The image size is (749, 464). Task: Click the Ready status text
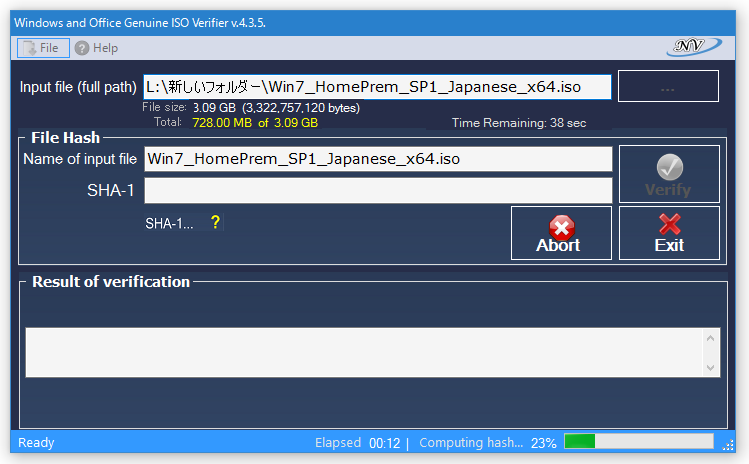click(x=36, y=442)
